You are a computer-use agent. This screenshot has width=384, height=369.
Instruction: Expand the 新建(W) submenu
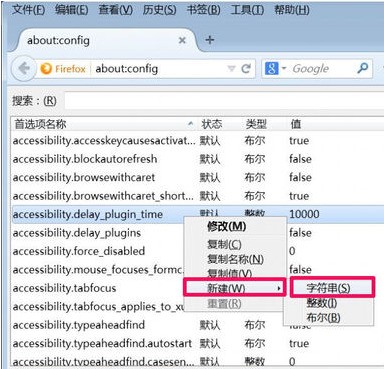click(x=235, y=288)
